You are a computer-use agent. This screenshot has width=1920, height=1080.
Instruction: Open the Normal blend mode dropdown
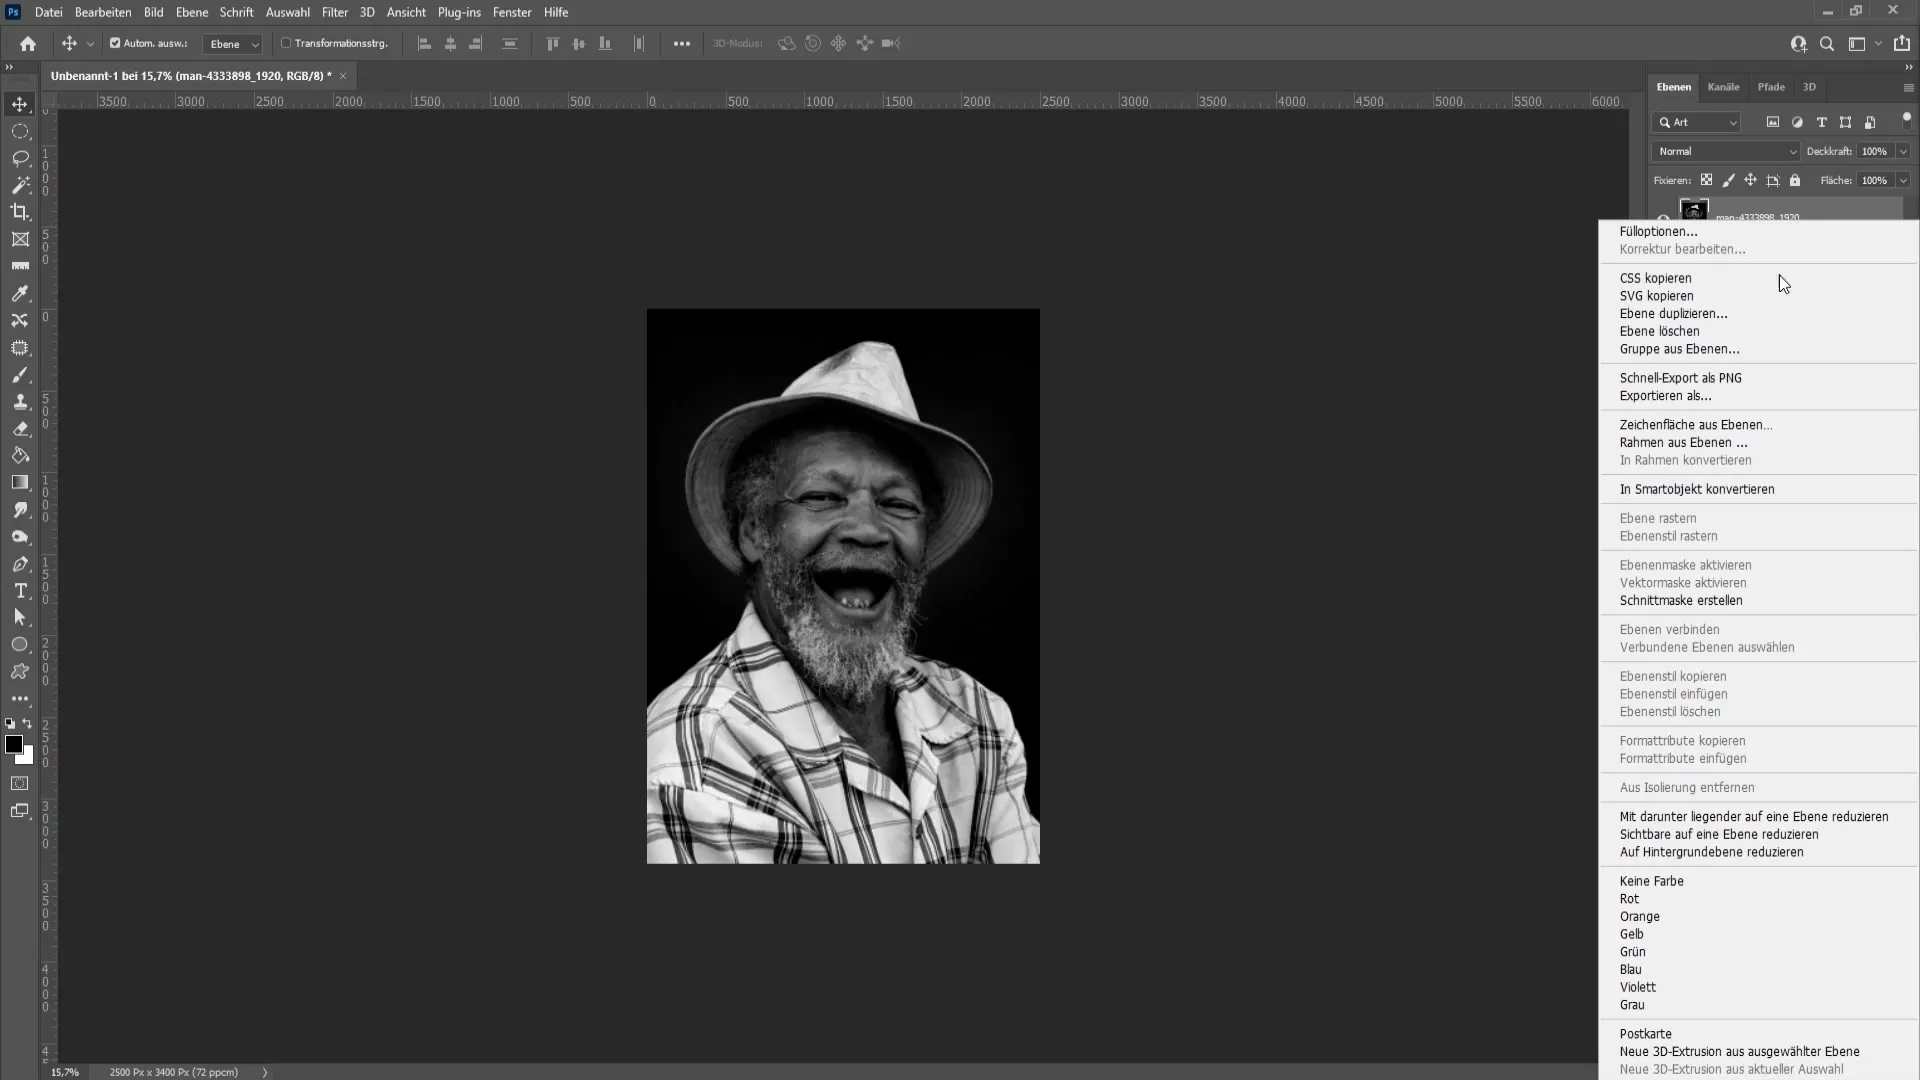1726,151
